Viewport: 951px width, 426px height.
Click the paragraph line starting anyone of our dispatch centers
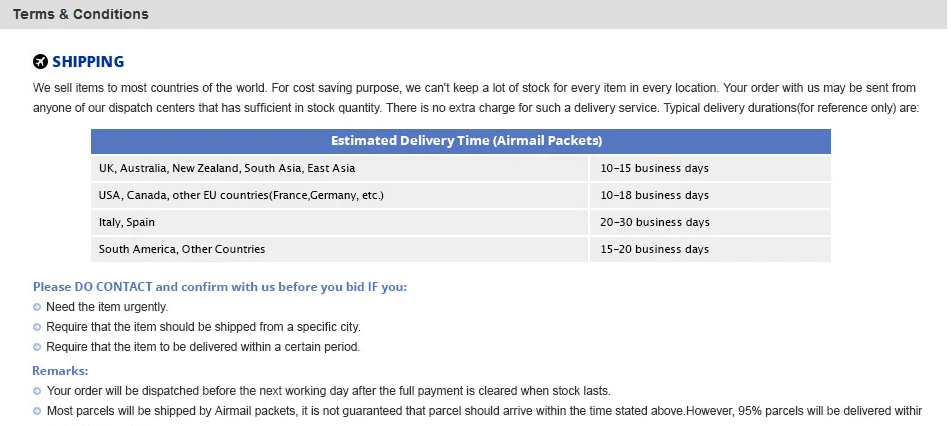pyautogui.click(x=476, y=109)
